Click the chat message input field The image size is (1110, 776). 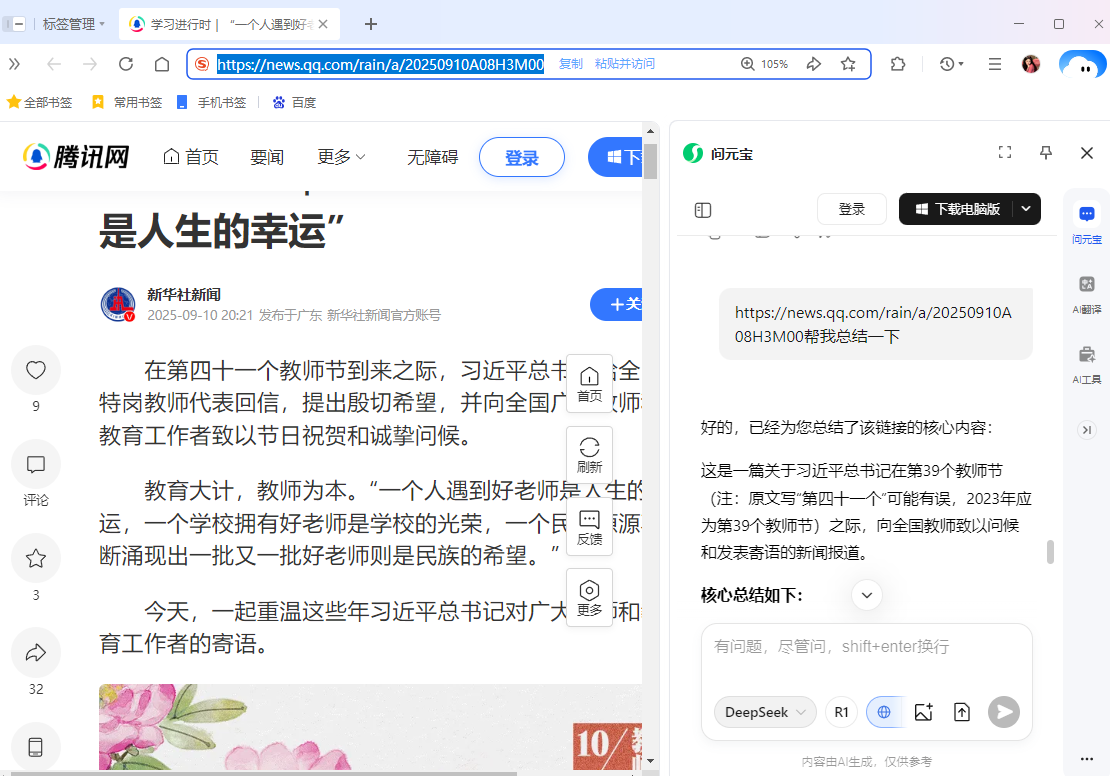click(860, 647)
